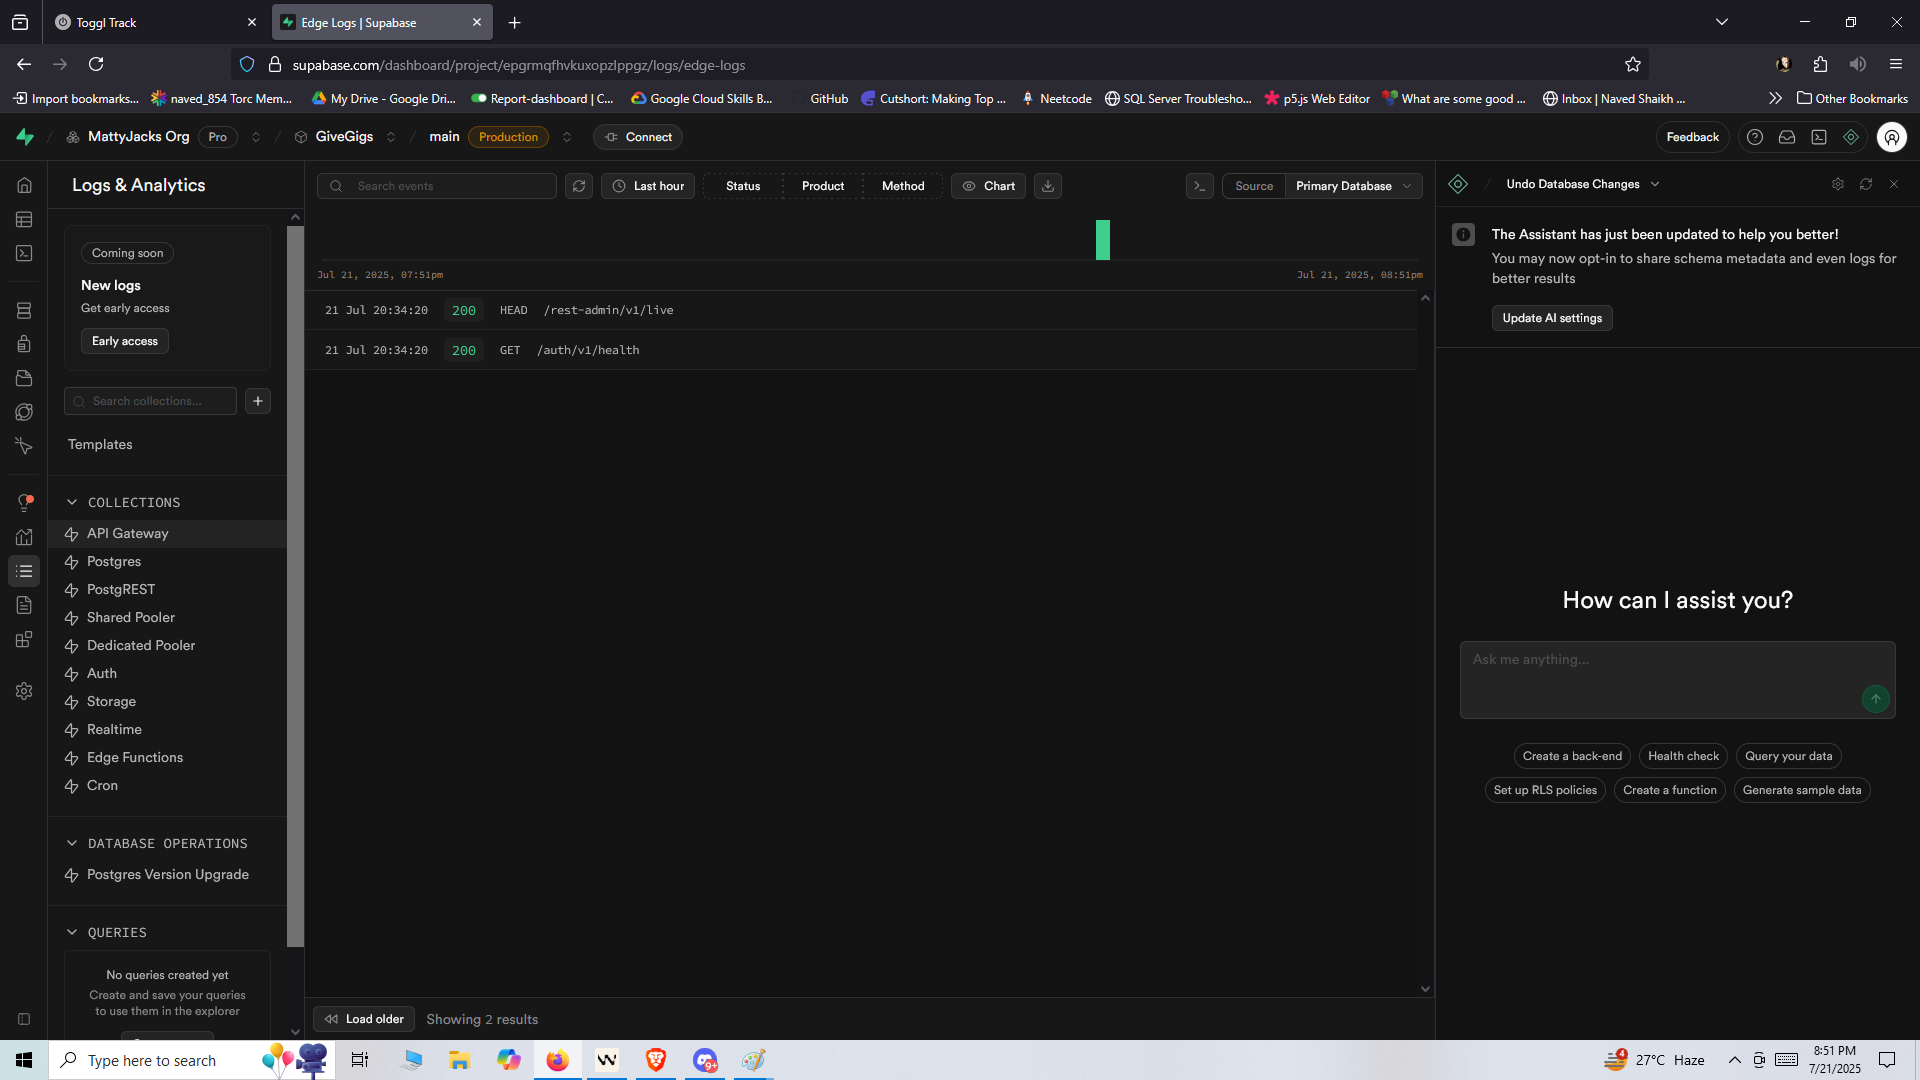Open the notifications inbox icon
This screenshot has height=1080, width=1920.
click(x=1787, y=137)
